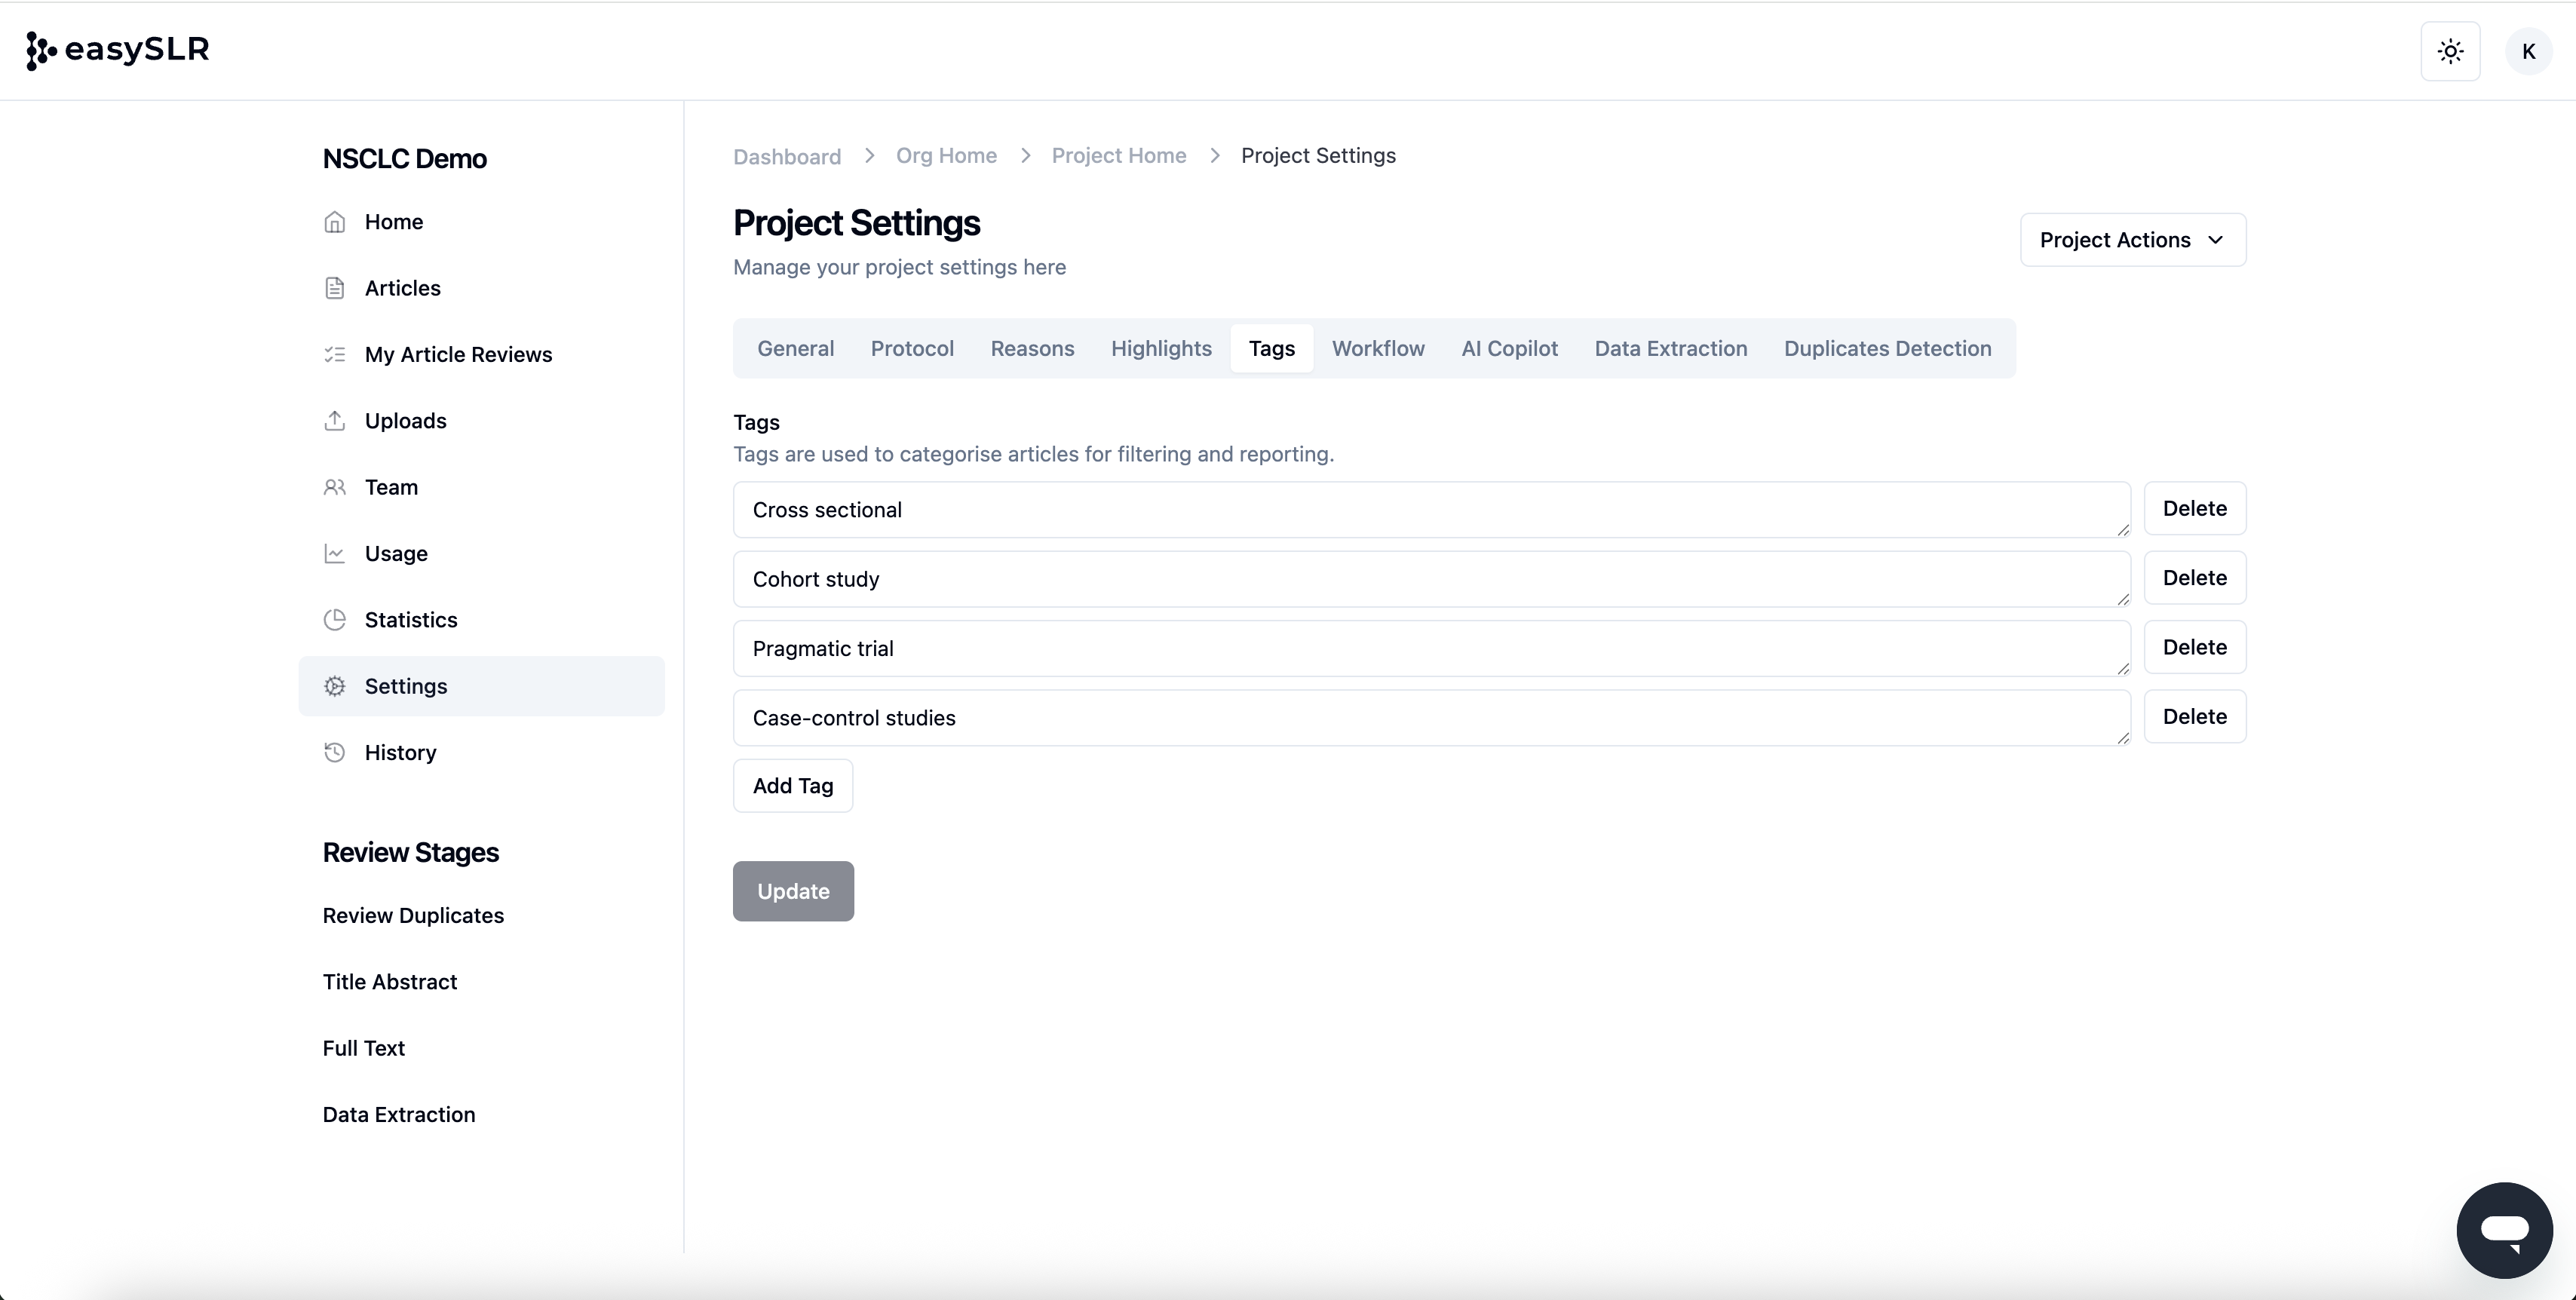The height and width of the screenshot is (1300, 2576).
Task: Click the My Article Reviews checklist icon
Action: [335, 354]
